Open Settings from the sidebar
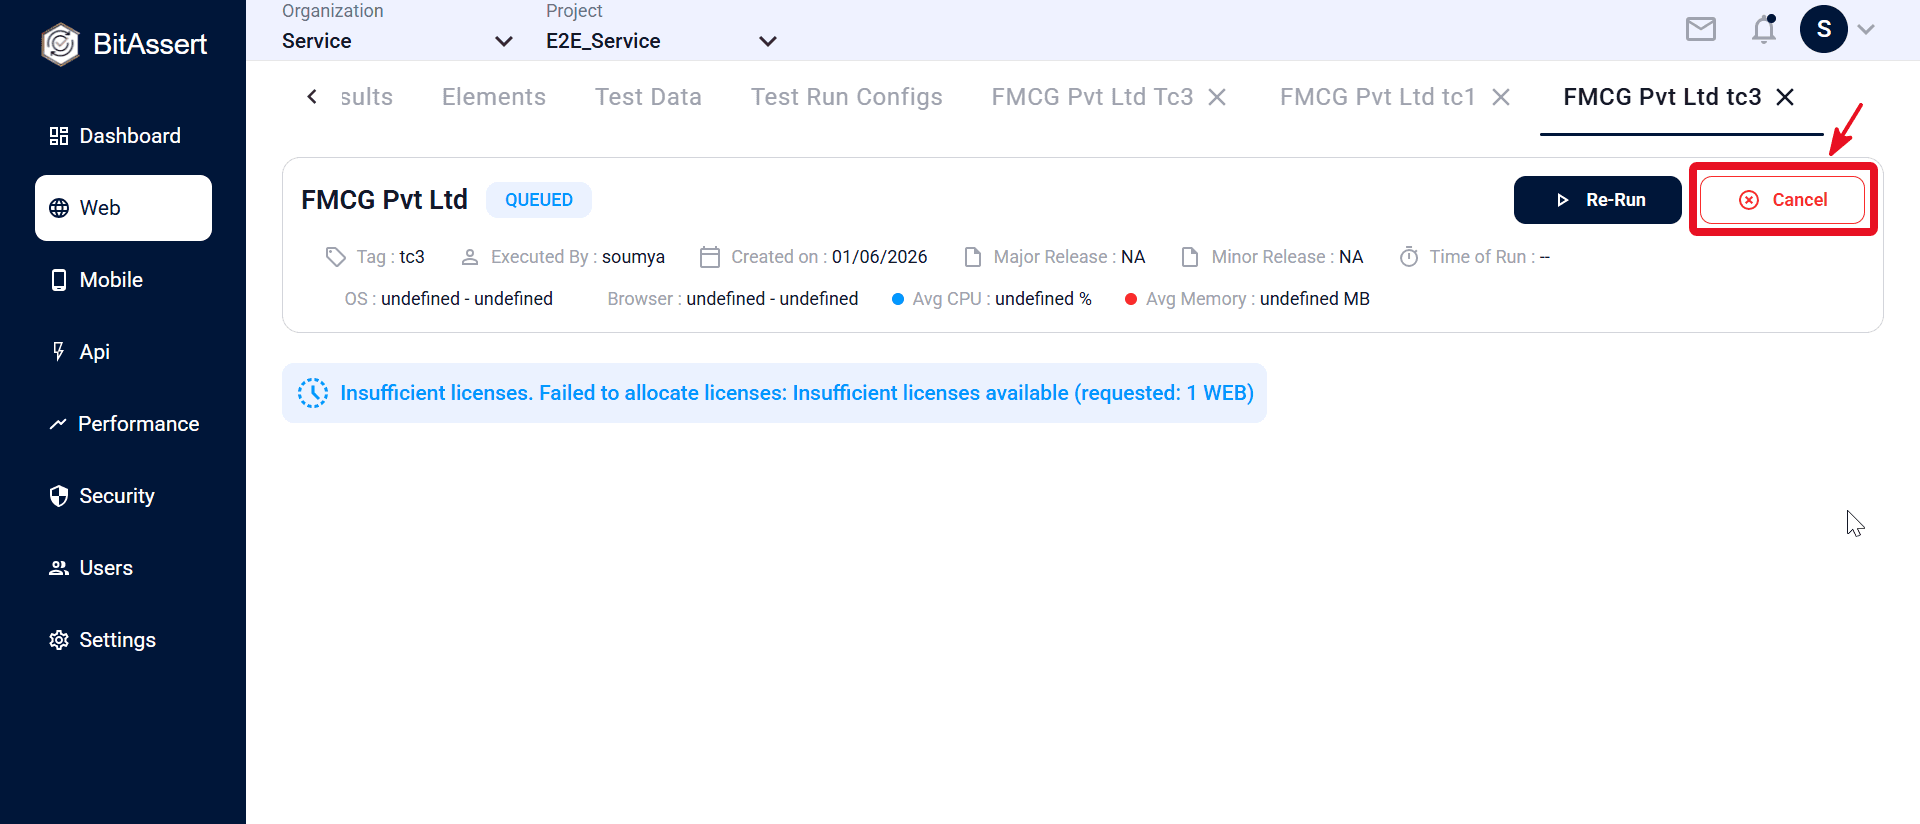This screenshot has width=1920, height=824. [x=123, y=640]
